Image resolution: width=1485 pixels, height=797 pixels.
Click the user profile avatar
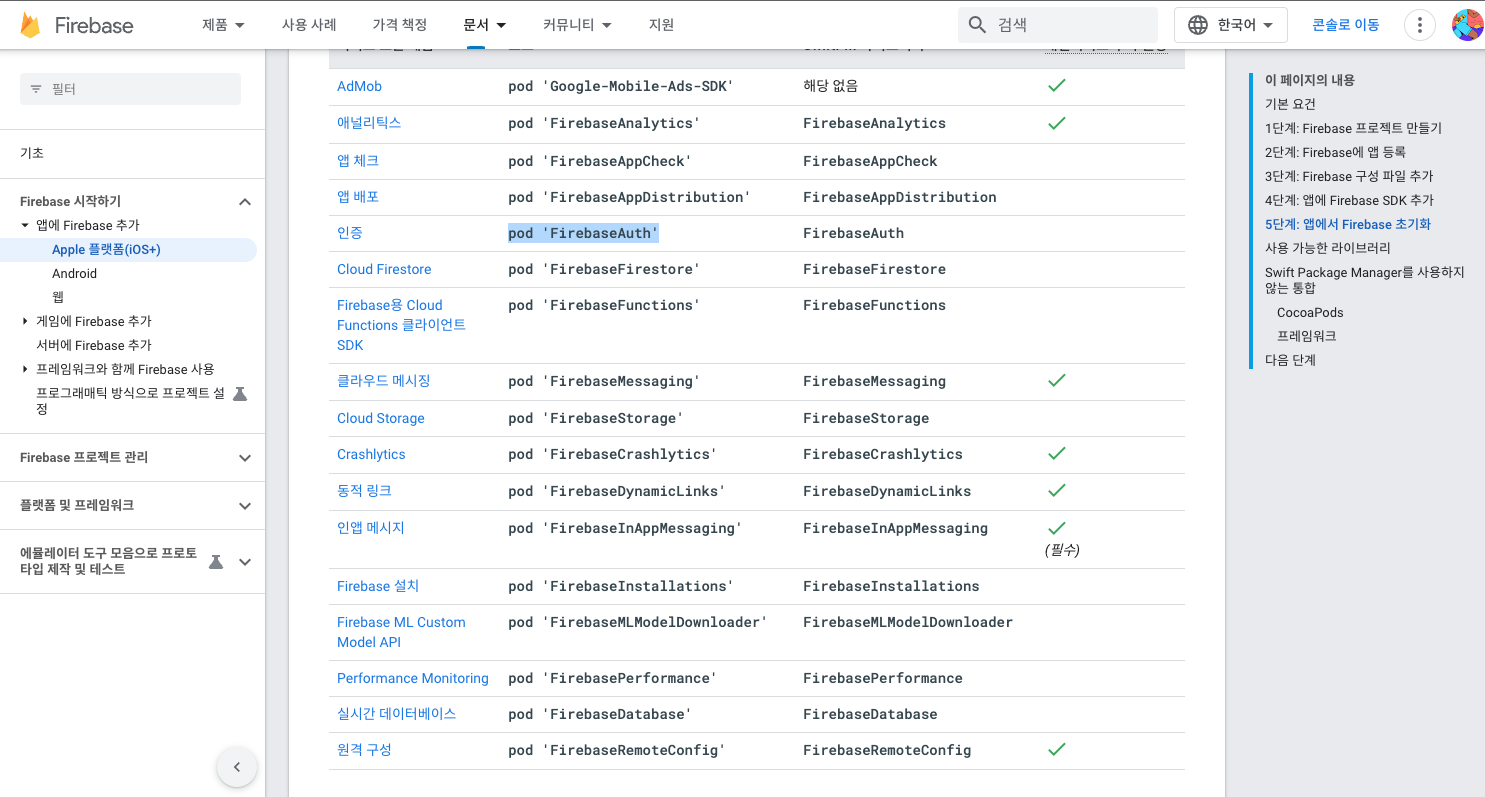1466,24
